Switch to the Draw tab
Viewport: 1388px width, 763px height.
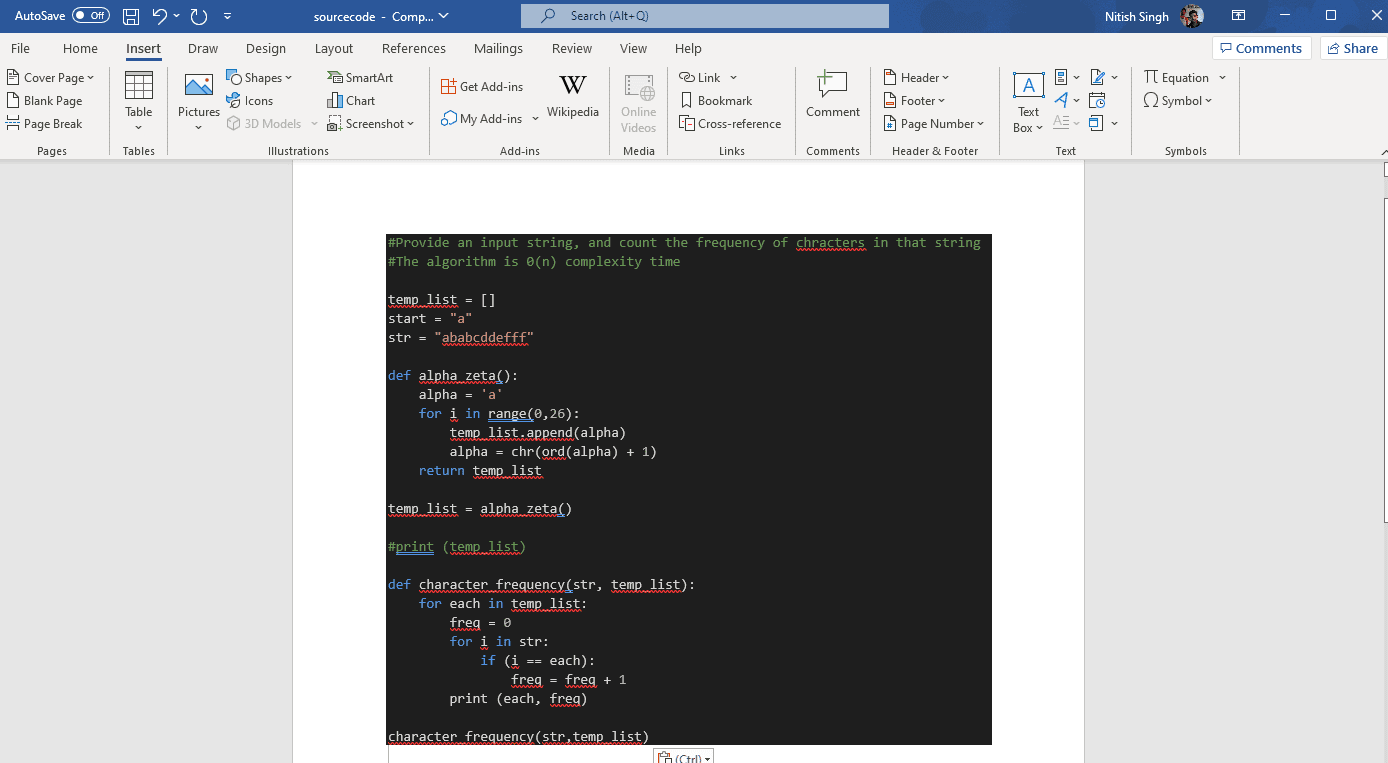pos(203,48)
